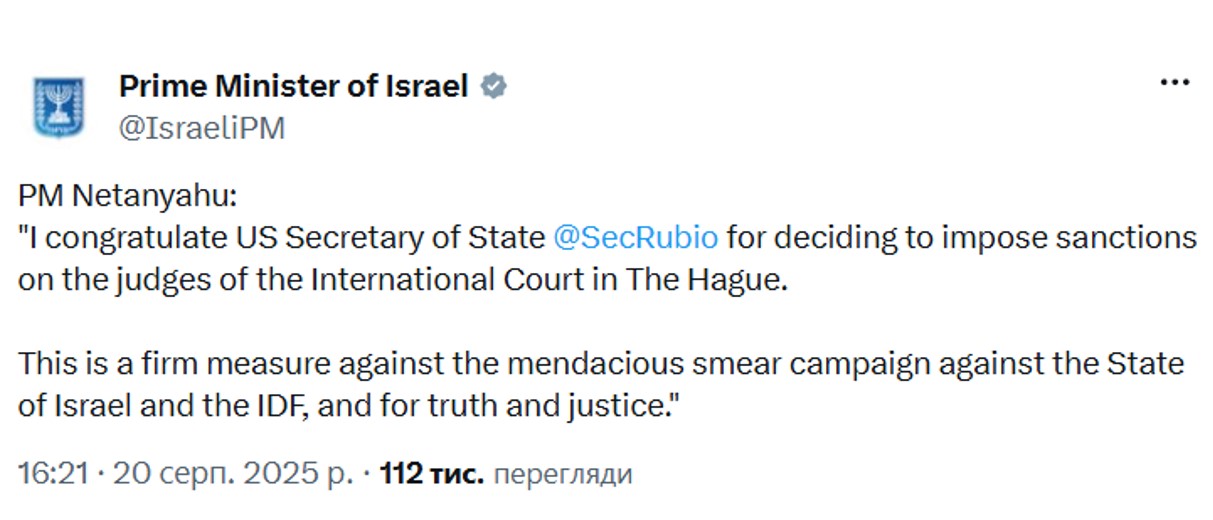Screen dimensions: 1213x520
Task: Click the date 20 серп. 2025 р.
Action: [x=233, y=473]
